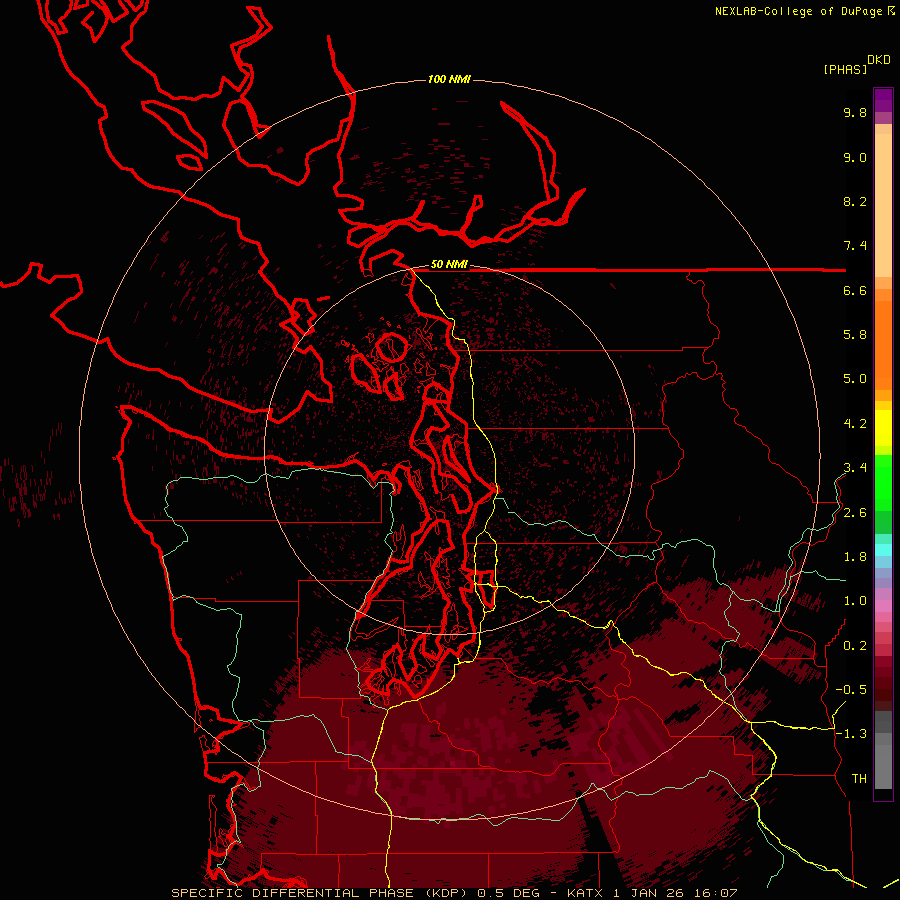Select the DKD legend title
900x900 pixels.
pos(879,60)
